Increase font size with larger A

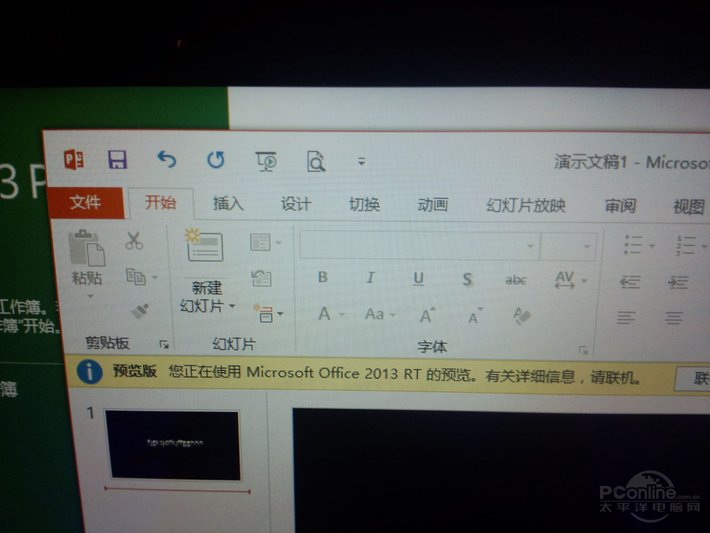tap(427, 315)
